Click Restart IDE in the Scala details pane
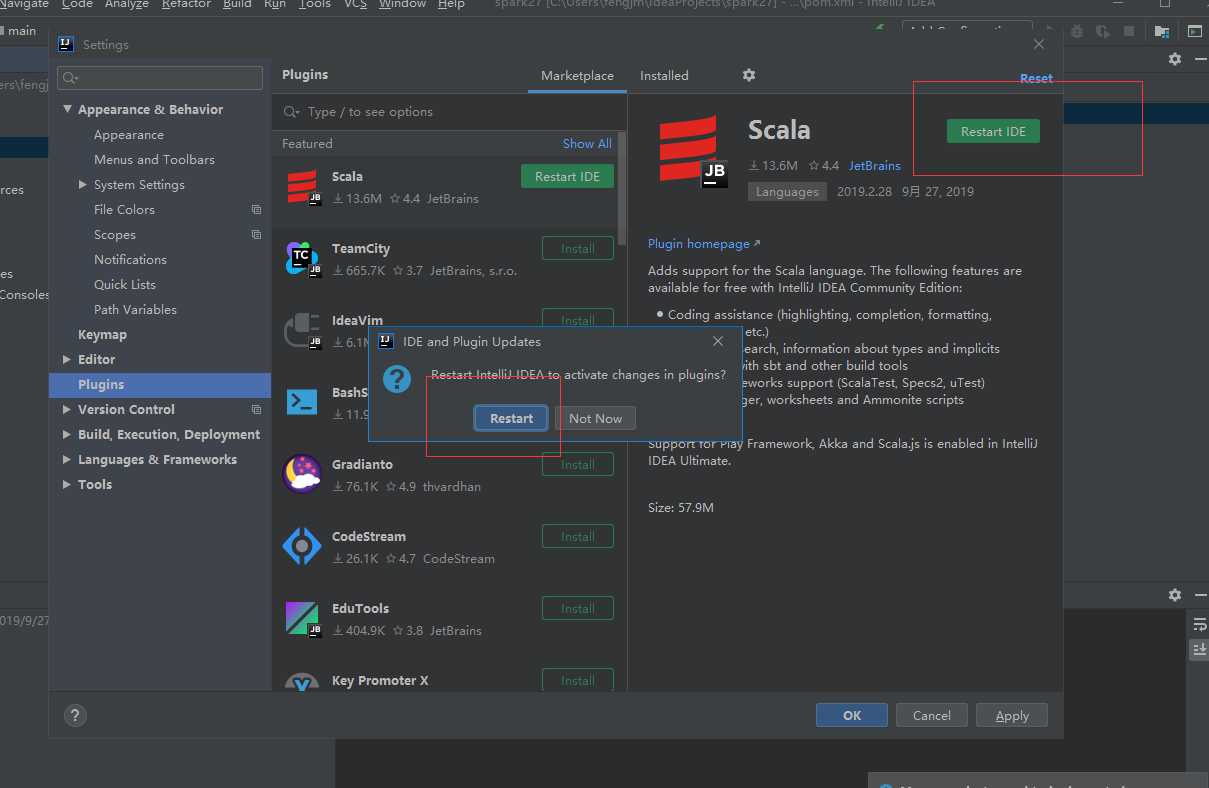The image size is (1209, 788). (x=993, y=131)
